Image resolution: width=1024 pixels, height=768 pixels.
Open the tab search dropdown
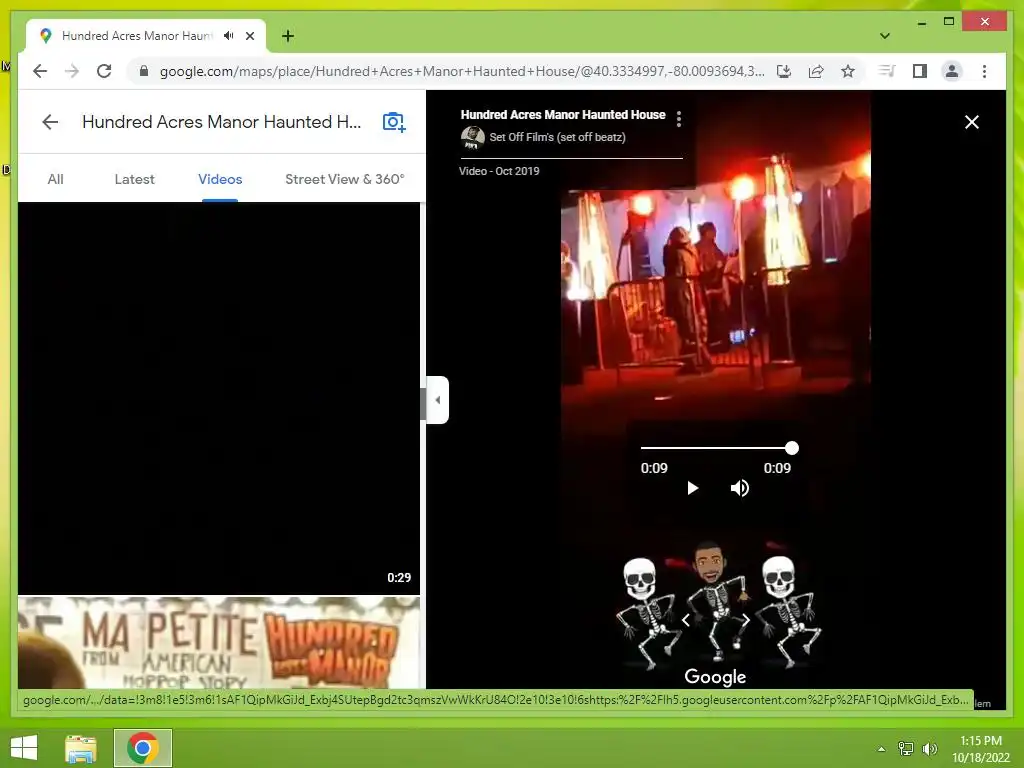885,36
